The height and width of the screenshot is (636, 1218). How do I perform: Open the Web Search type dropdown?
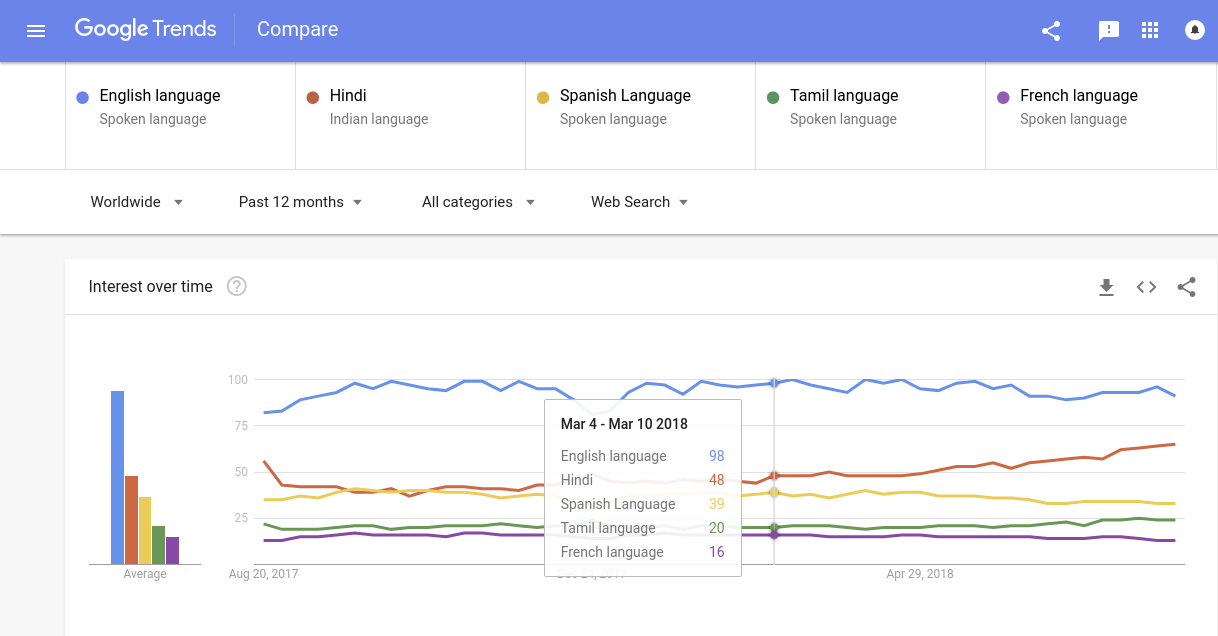[x=639, y=202]
